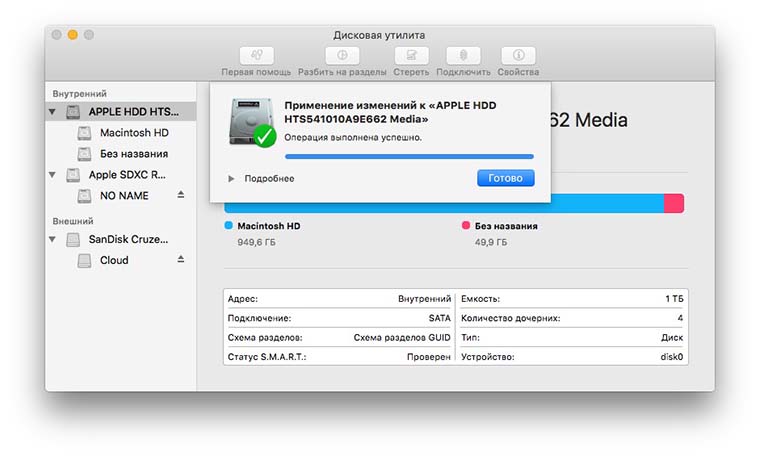Click the Первая помощь toolbar label
The width and height of the screenshot is (760, 456).
pyautogui.click(x=256, y=72)
